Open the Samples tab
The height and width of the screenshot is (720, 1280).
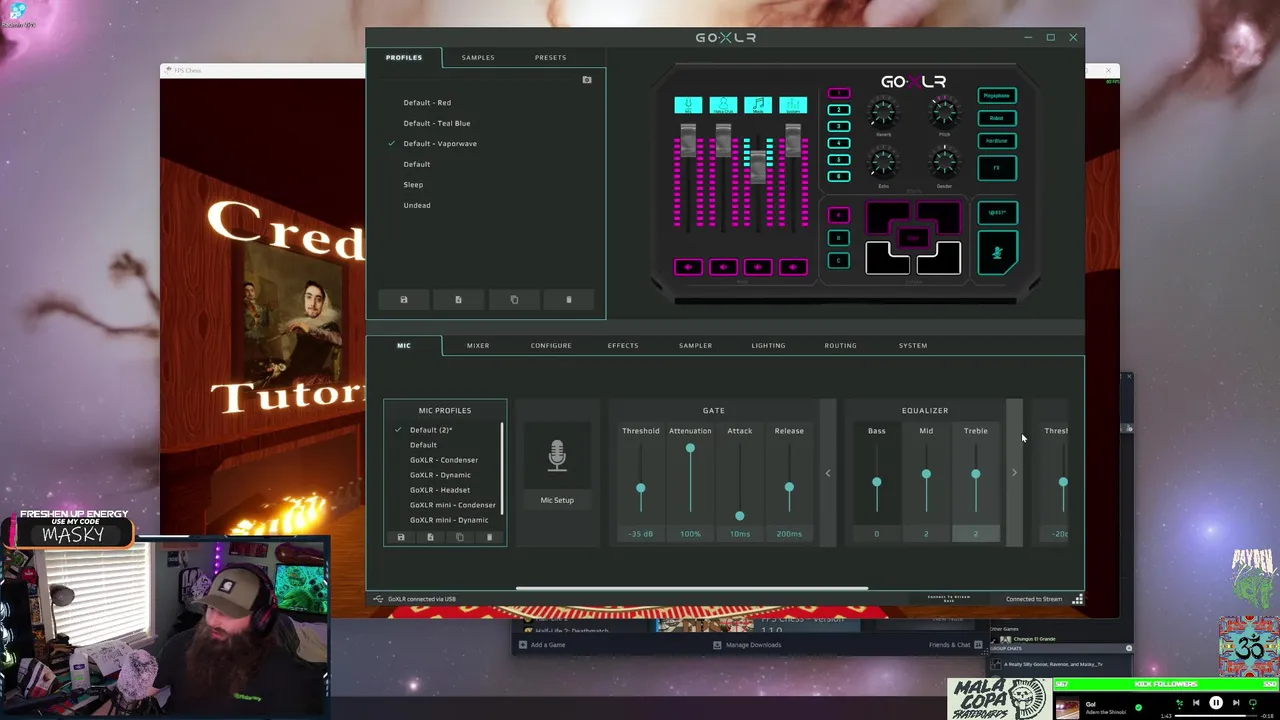[478, 57]
